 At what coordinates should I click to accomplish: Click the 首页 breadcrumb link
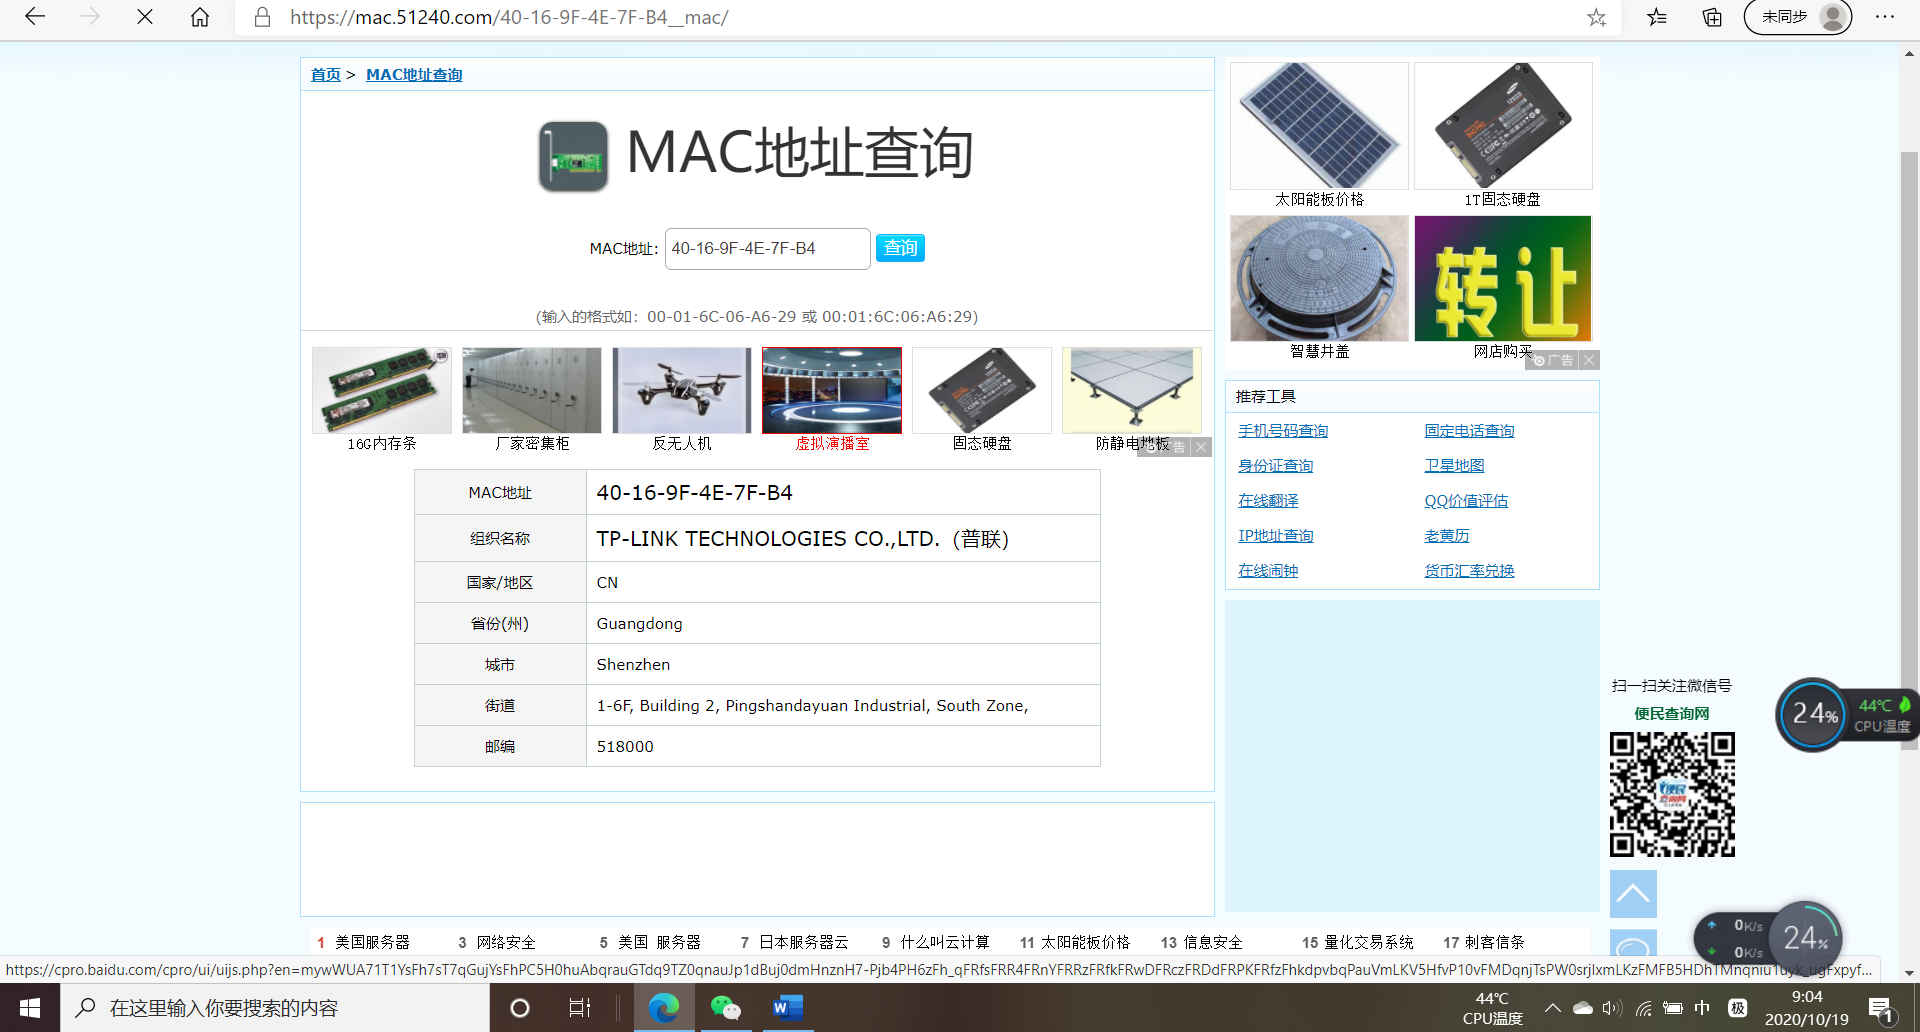click(x=326, y=75)
